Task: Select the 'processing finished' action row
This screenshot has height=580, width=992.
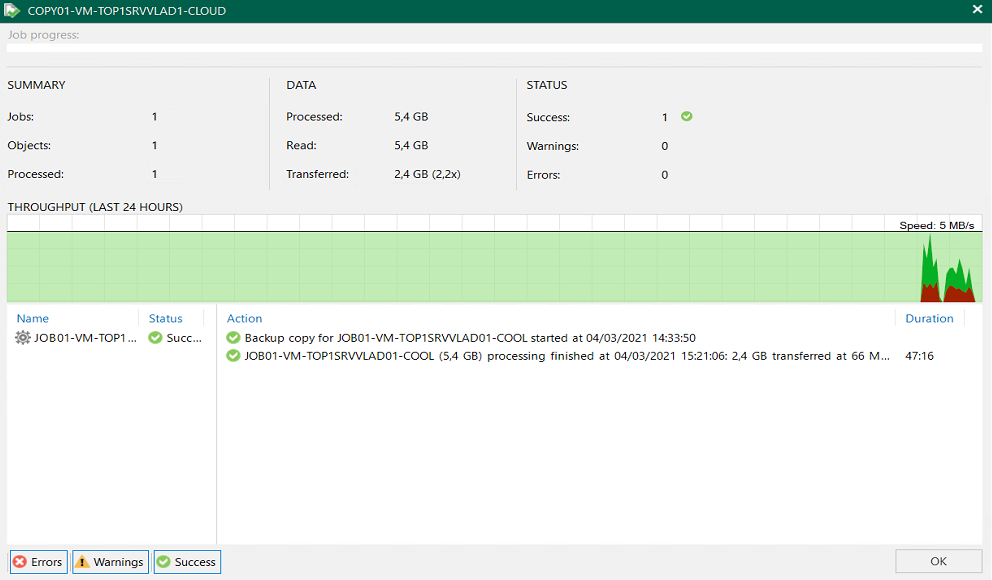Action: coord(600,356)
